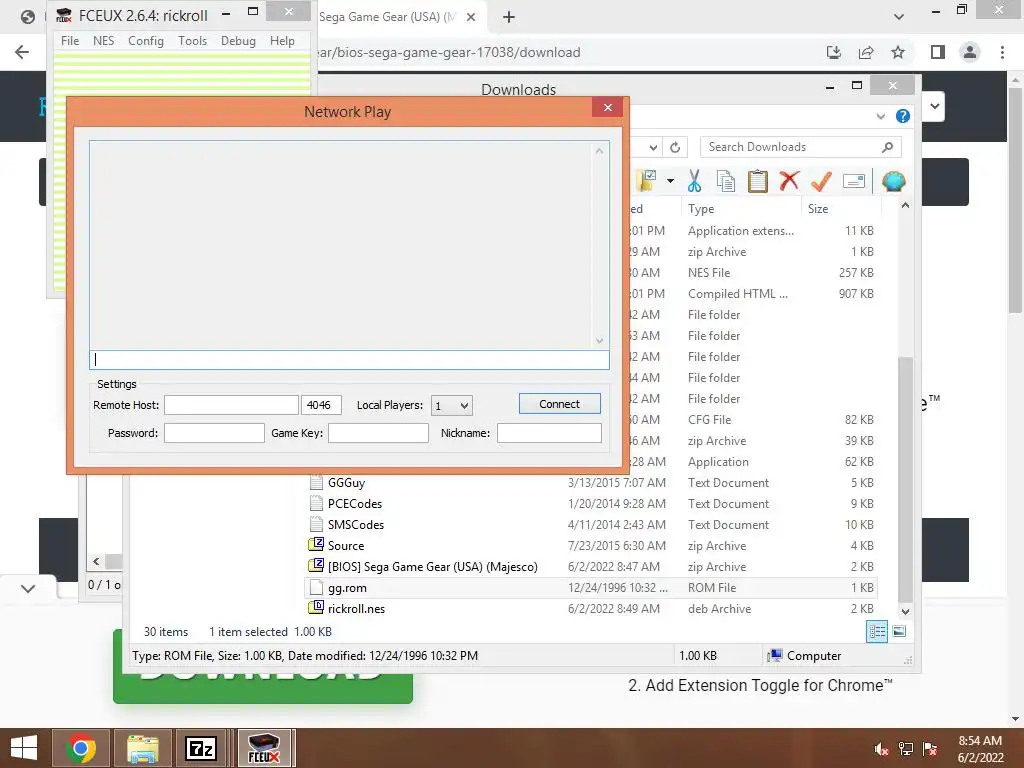Click the chat message entry box
The image size is (1024, 768).
point(349,360)
